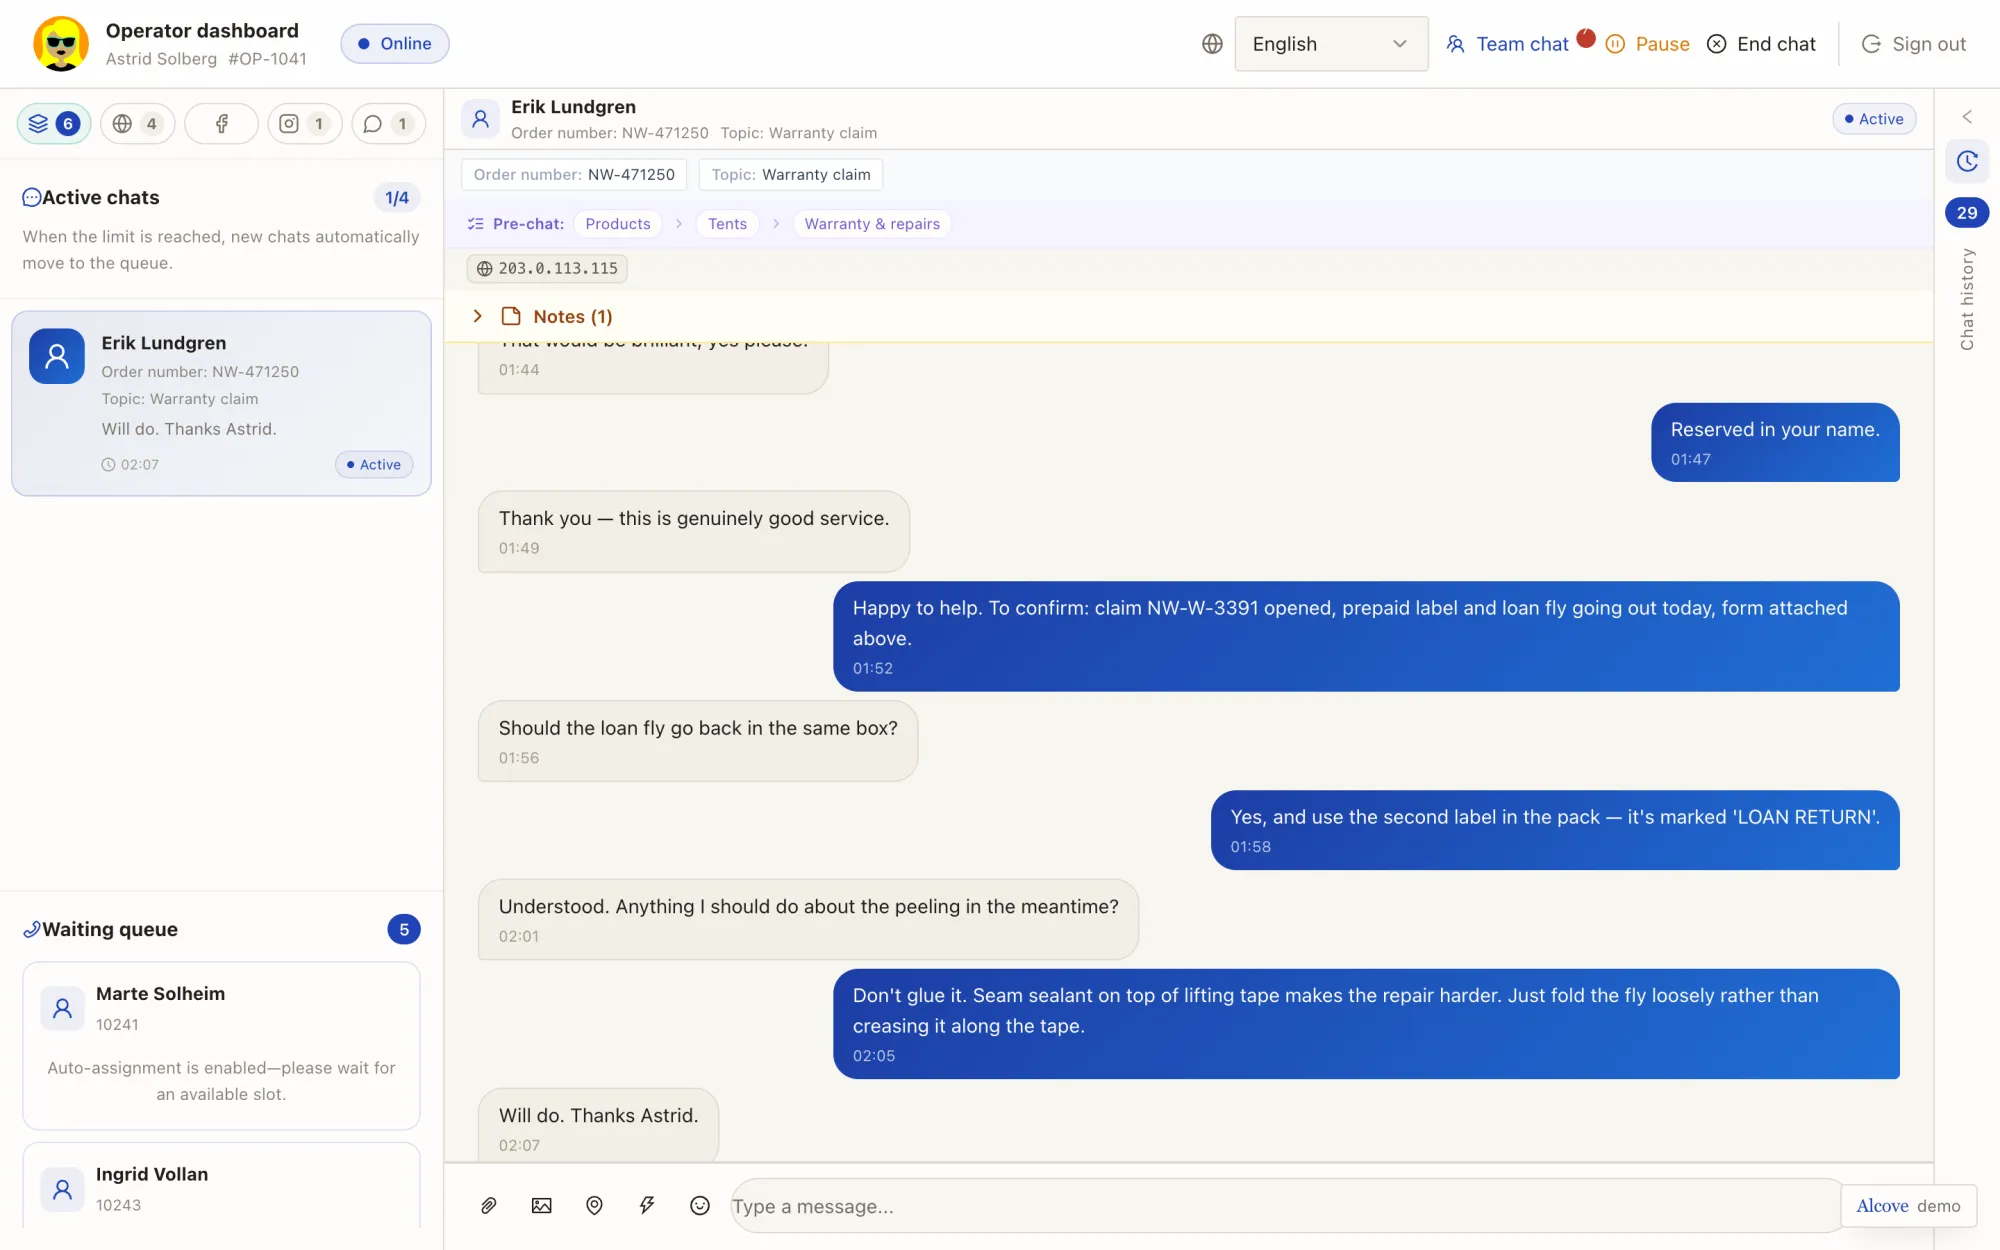Viewport: 2000px width, 1250px height.
Task: Open the English language dropdown
Action: [x=1331, y=44]
